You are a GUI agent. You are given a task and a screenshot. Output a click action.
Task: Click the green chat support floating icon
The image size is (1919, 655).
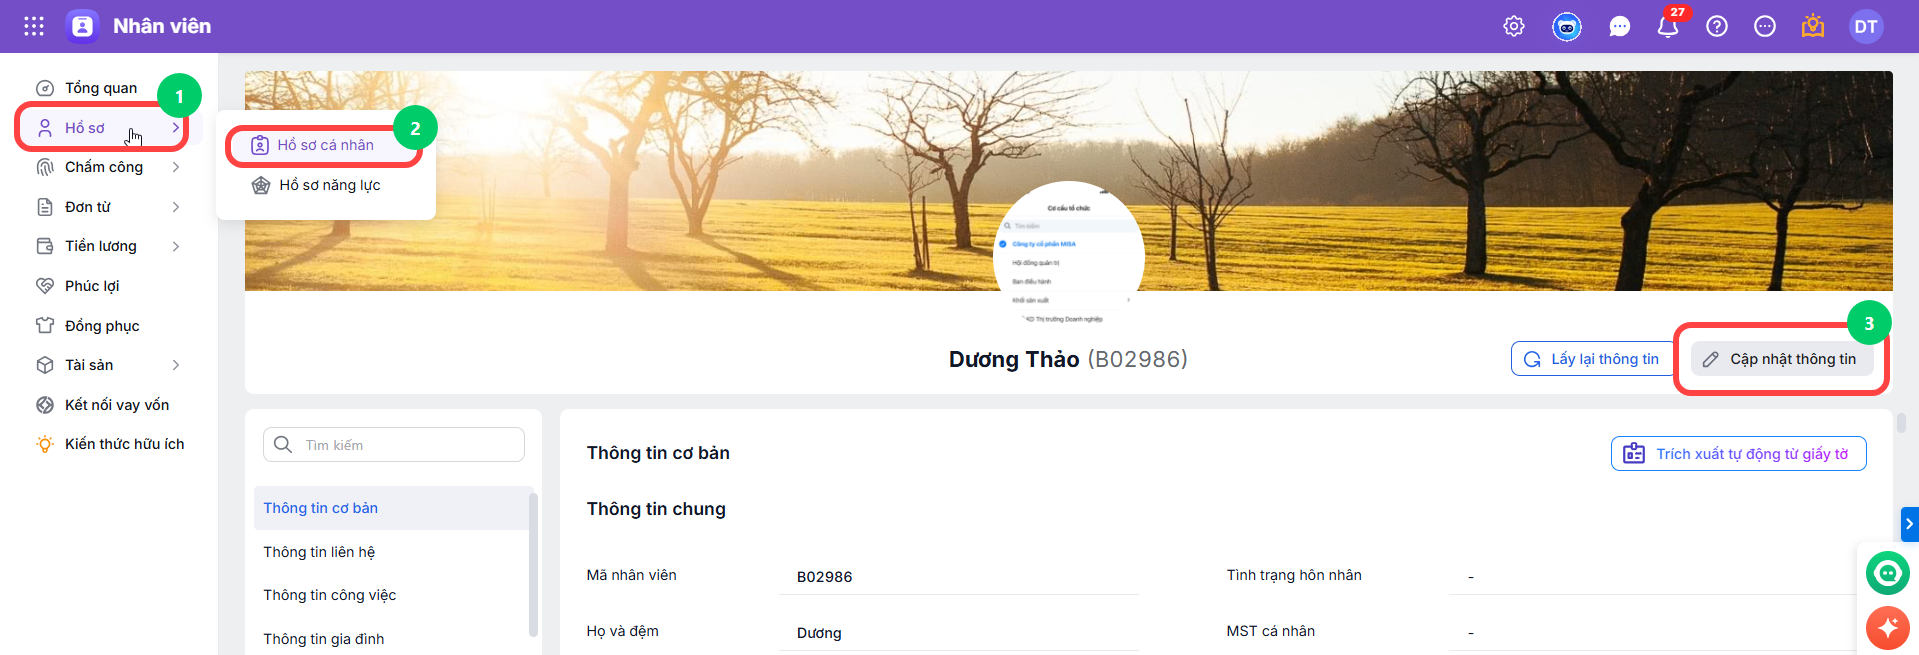click(x=1888, y=573)
